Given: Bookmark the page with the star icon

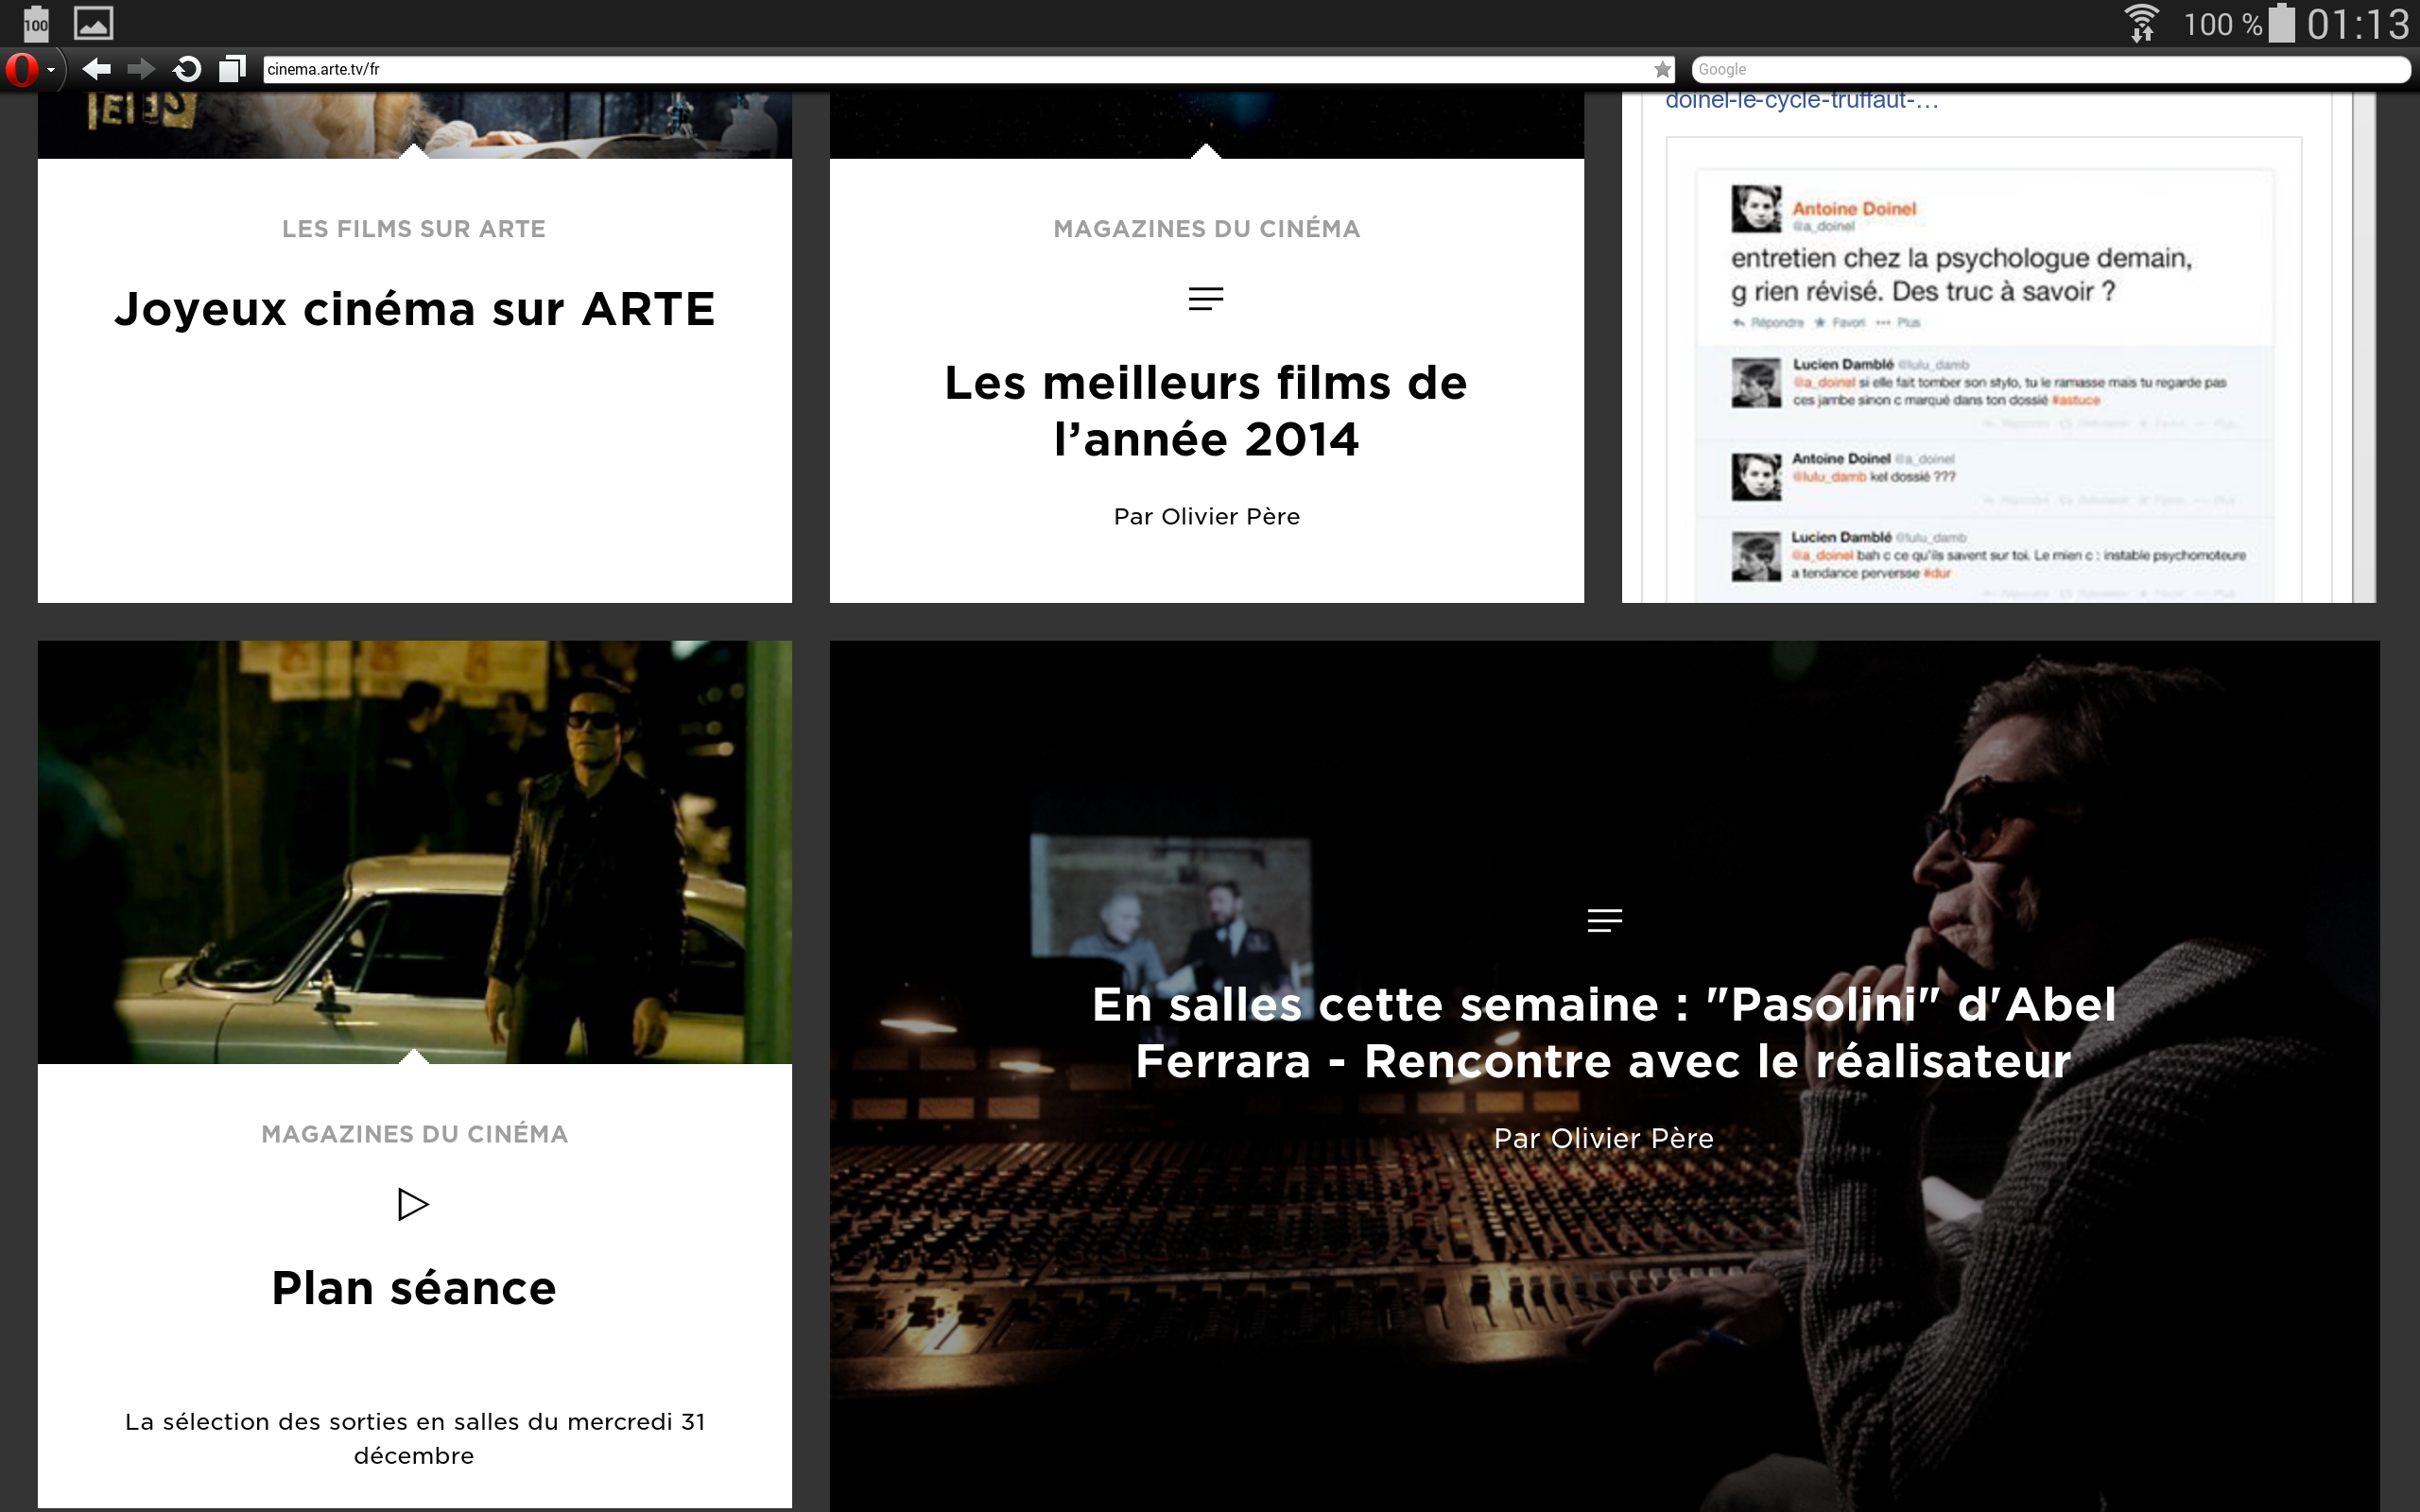Looking at the screenshot, I should 1662,69.
